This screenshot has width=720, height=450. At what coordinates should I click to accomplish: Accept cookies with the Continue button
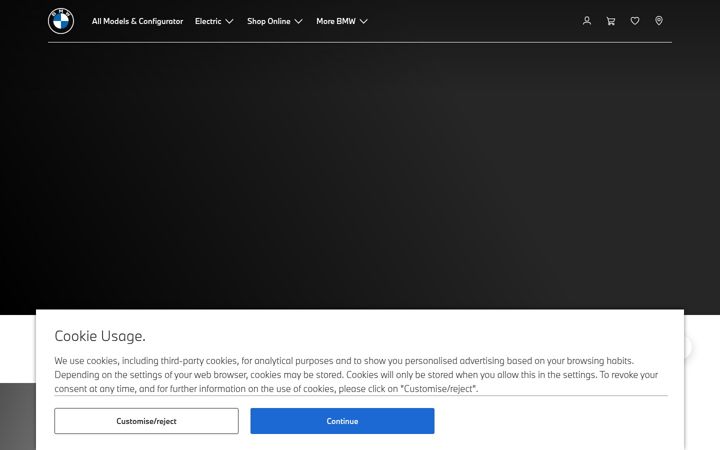[342, 421]
